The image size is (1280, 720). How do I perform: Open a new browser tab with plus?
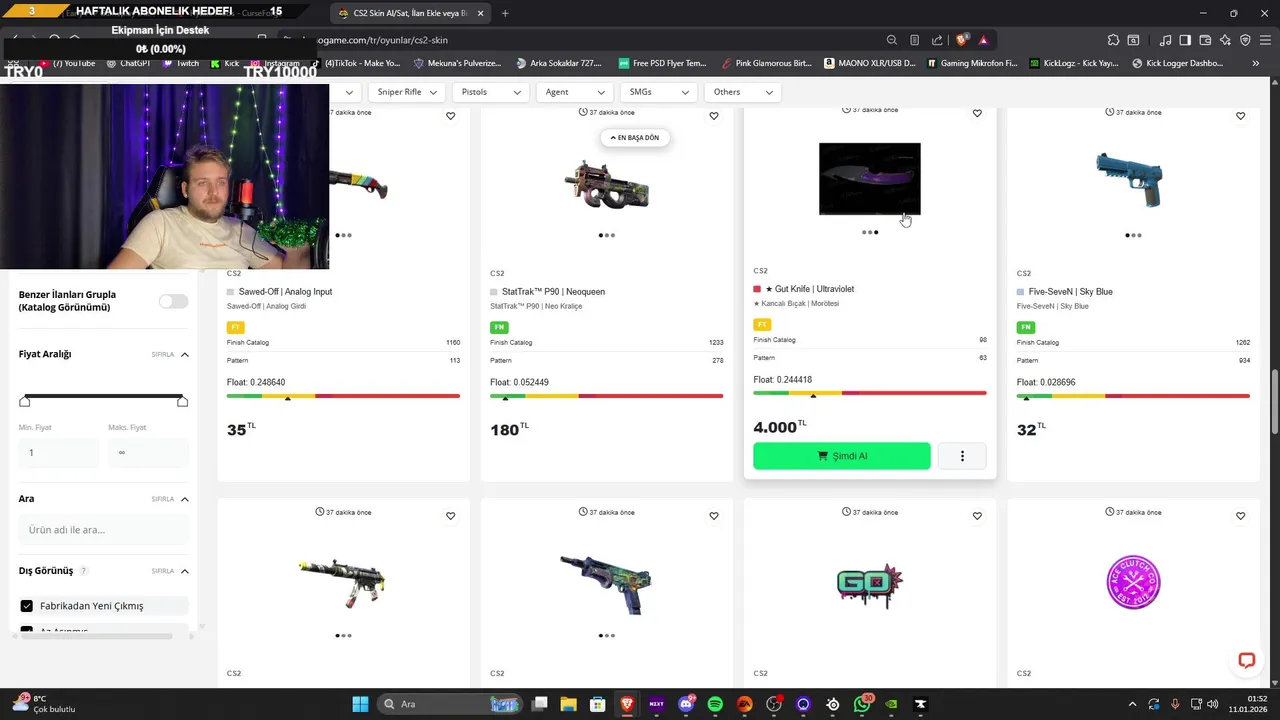pos(505,13)
